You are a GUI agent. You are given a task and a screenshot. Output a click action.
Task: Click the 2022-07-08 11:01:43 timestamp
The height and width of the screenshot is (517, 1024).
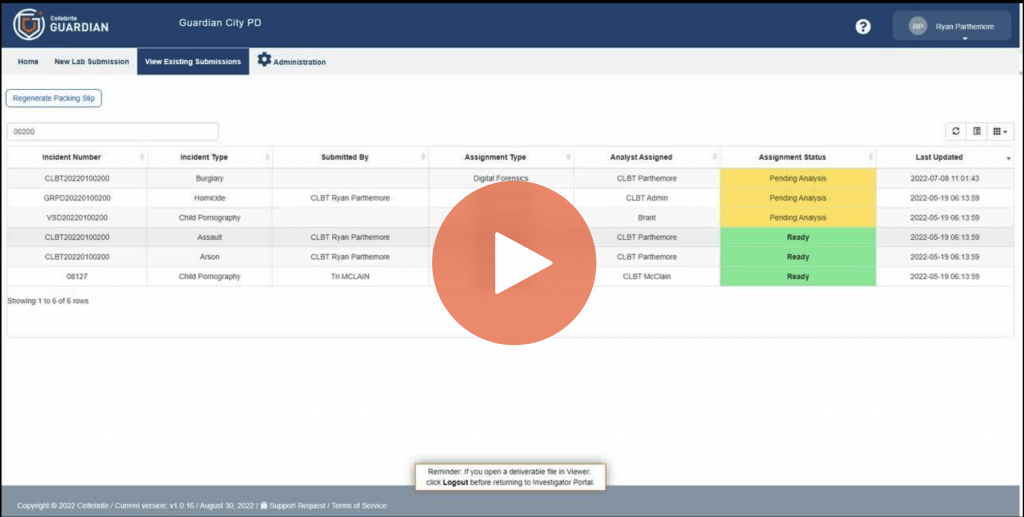pyautogui.click(x=944, y=178)
